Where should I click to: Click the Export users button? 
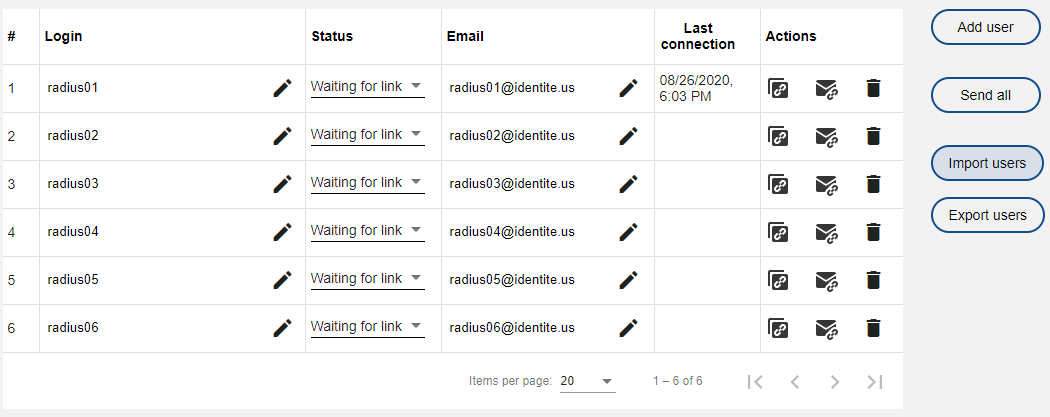point(987,215)
